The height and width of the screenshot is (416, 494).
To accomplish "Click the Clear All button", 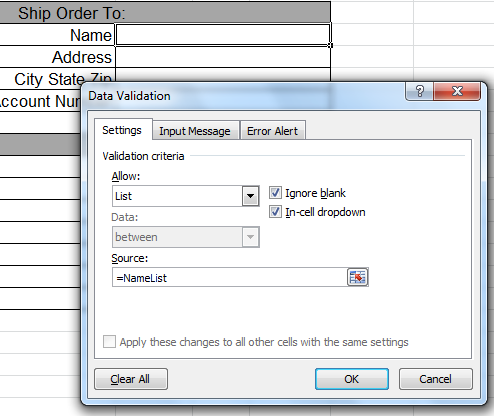I will (130, 379).
